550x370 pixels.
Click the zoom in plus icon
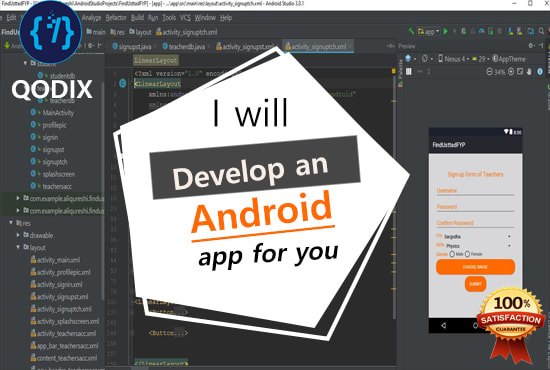[511, 72]
